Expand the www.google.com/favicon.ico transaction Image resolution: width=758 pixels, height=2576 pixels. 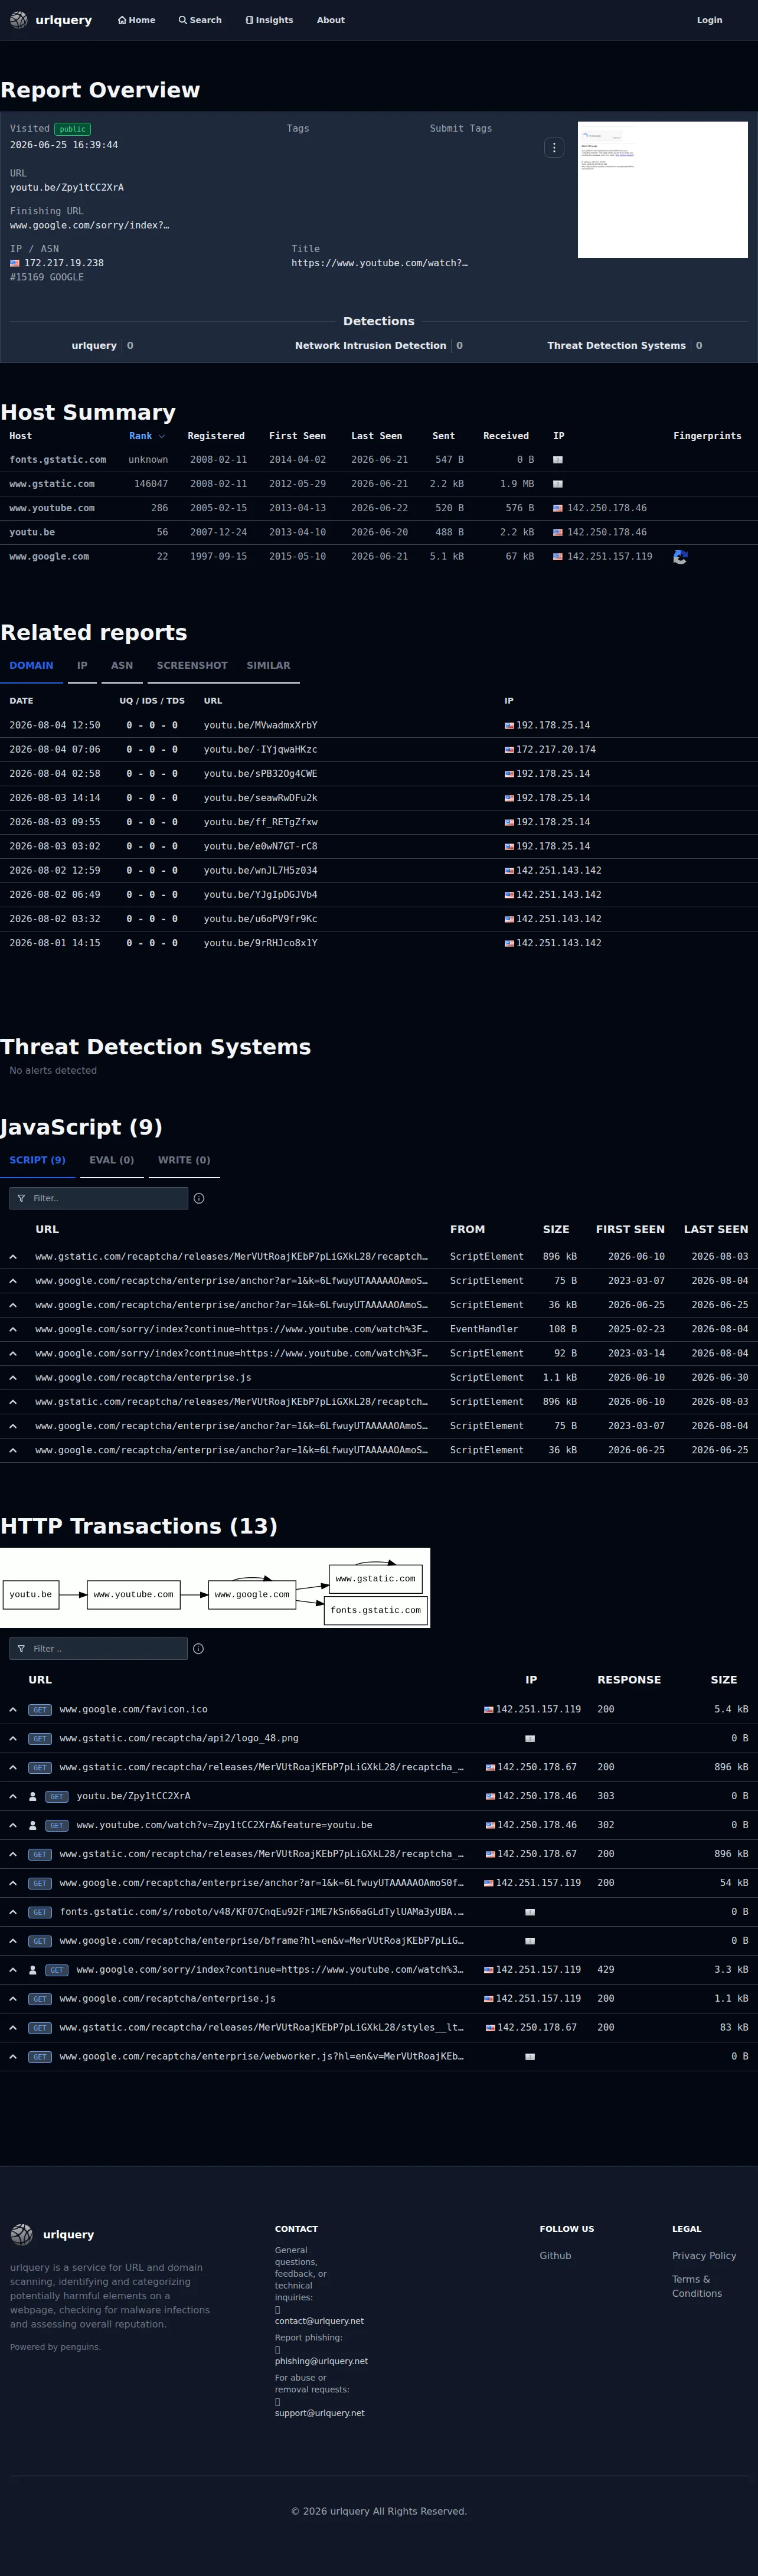pos(13,1710)
